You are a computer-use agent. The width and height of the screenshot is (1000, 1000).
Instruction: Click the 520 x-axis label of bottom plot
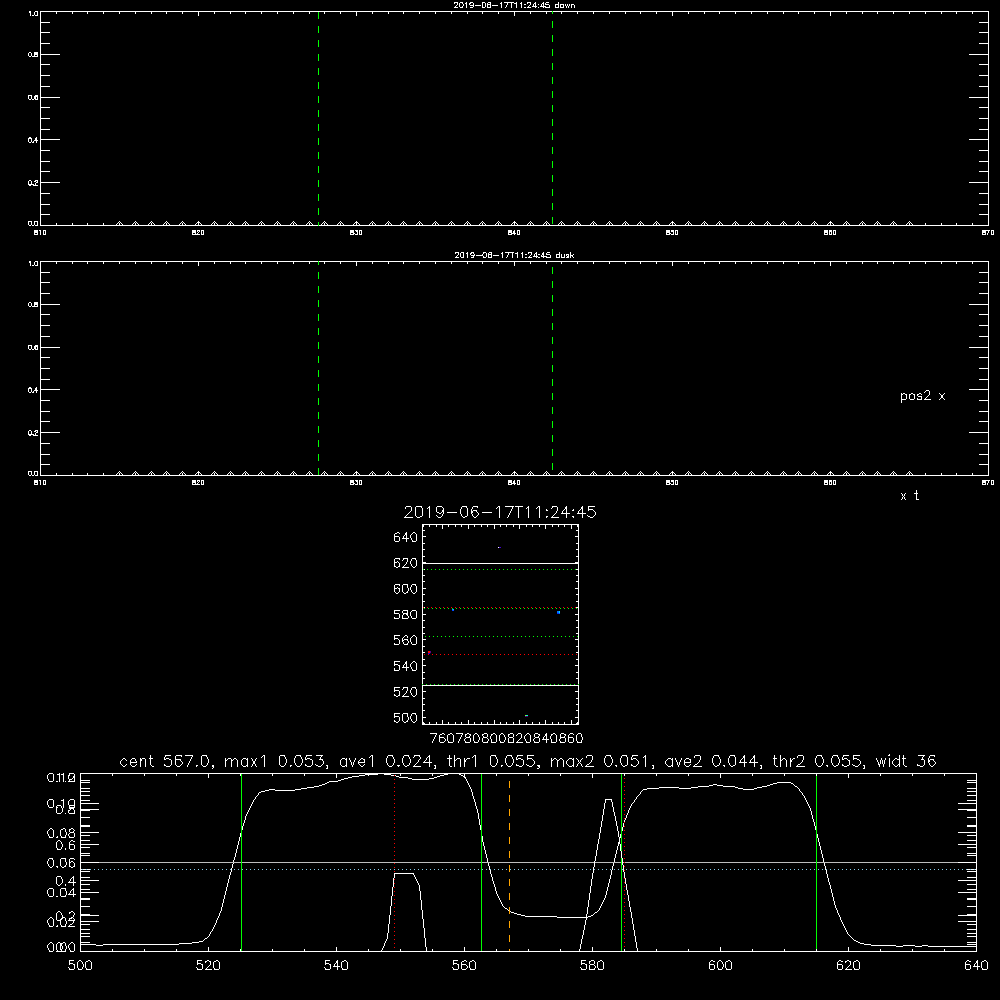(208, 966)
